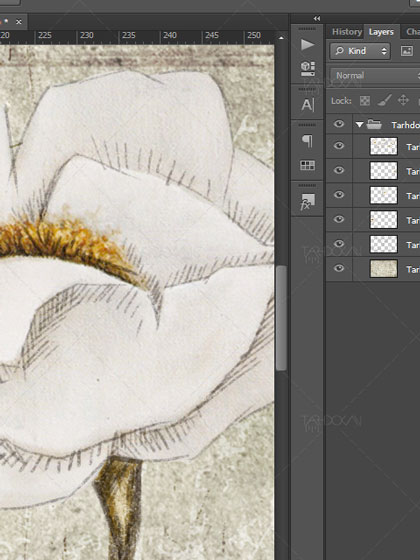The height and width of the screenshot is (560, 420).
Task: Click the vertical canvas scrollbar thumb
Action: click(281, 318)
